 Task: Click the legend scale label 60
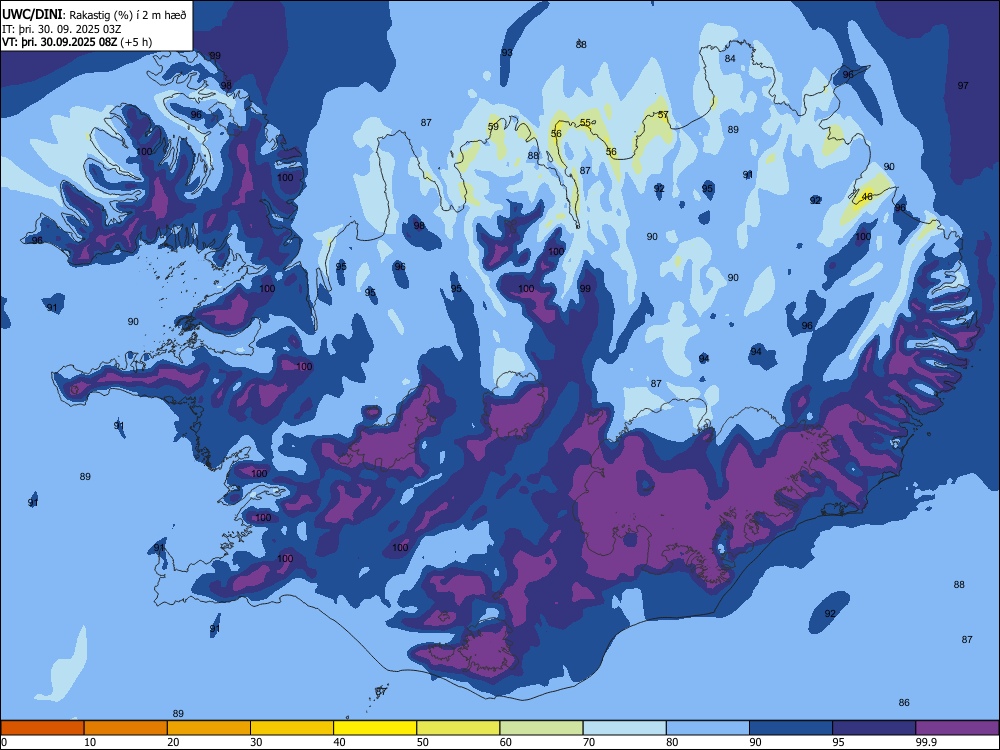(x=506, y=742)
